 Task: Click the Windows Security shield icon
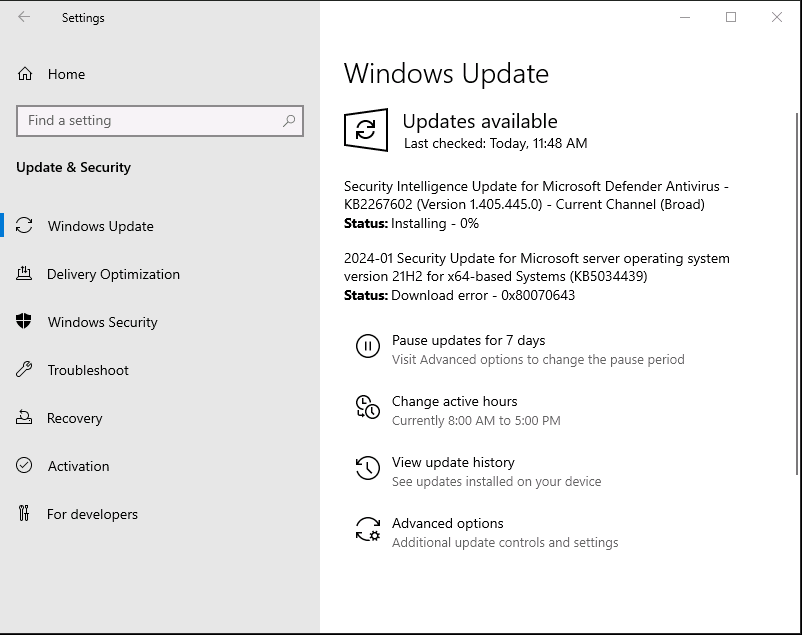click(24, 321)
